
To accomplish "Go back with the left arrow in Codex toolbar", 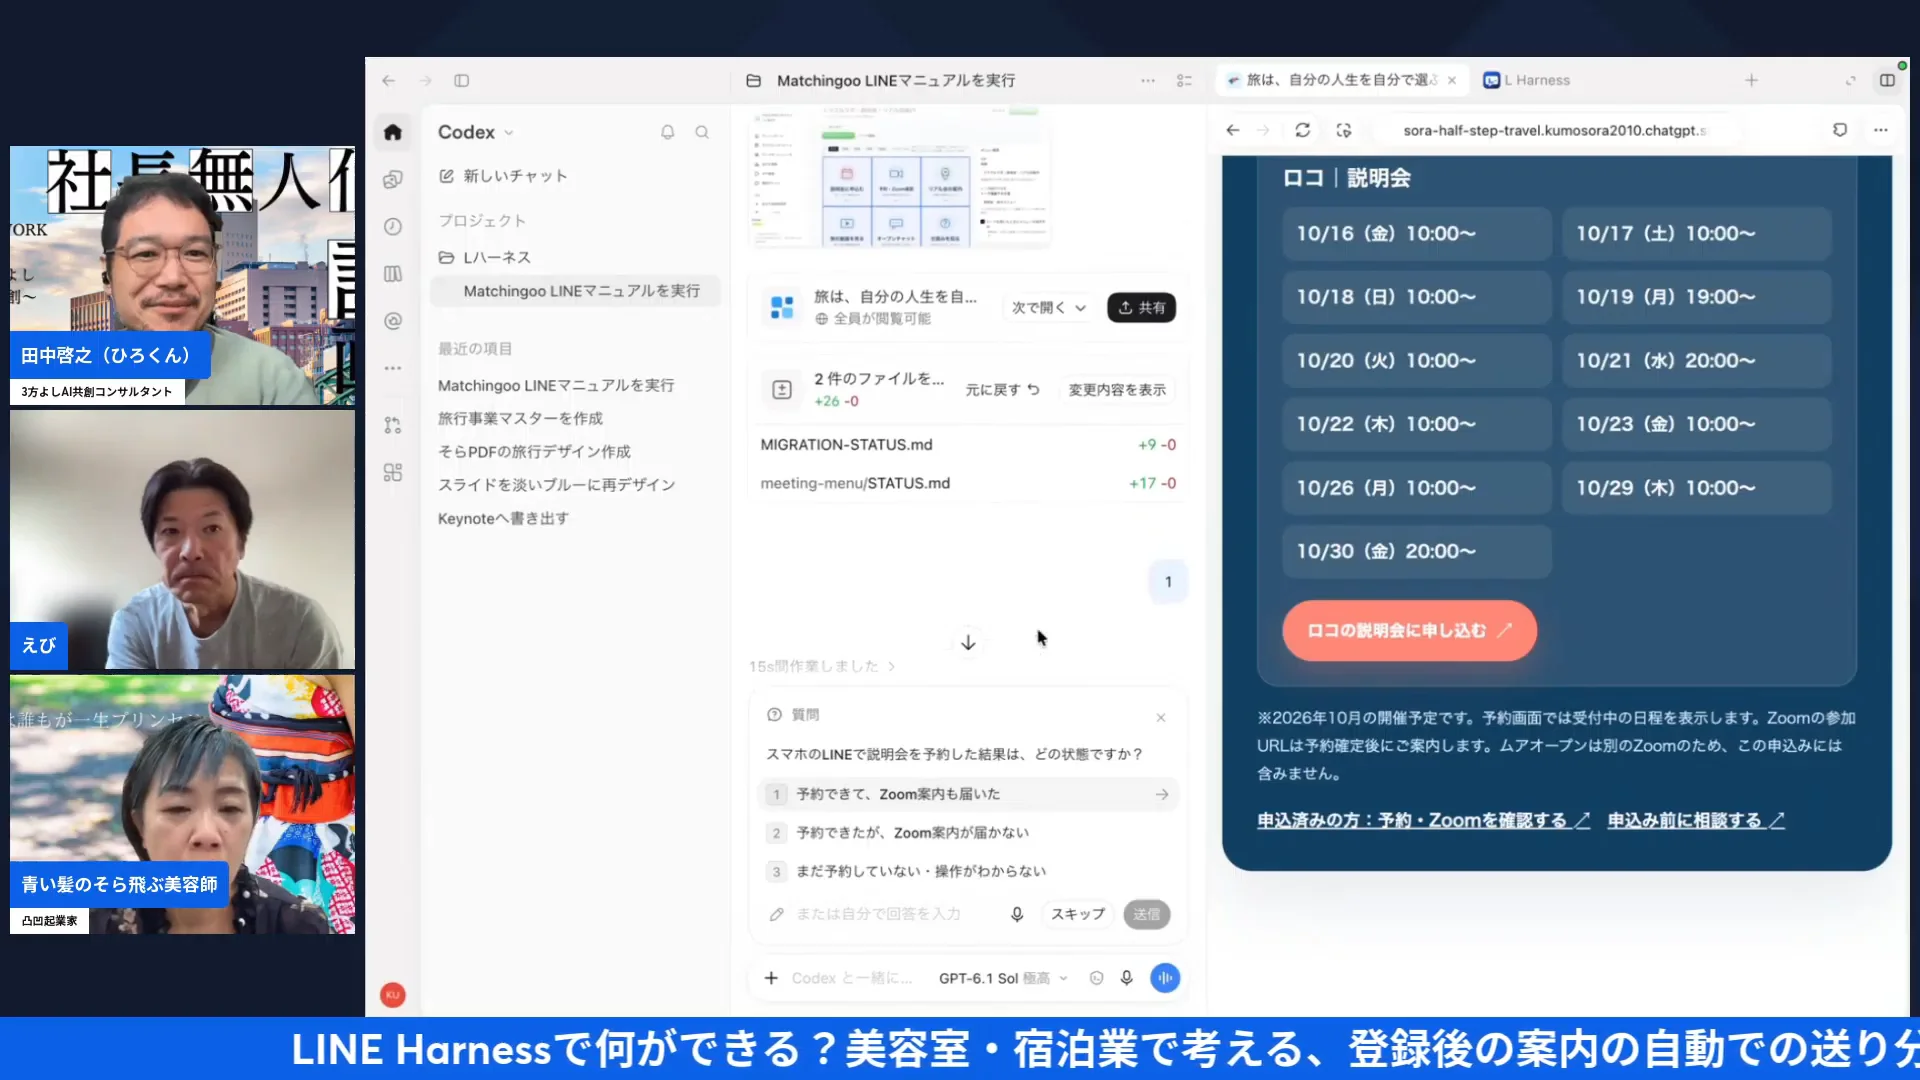I will click(389, 80).
